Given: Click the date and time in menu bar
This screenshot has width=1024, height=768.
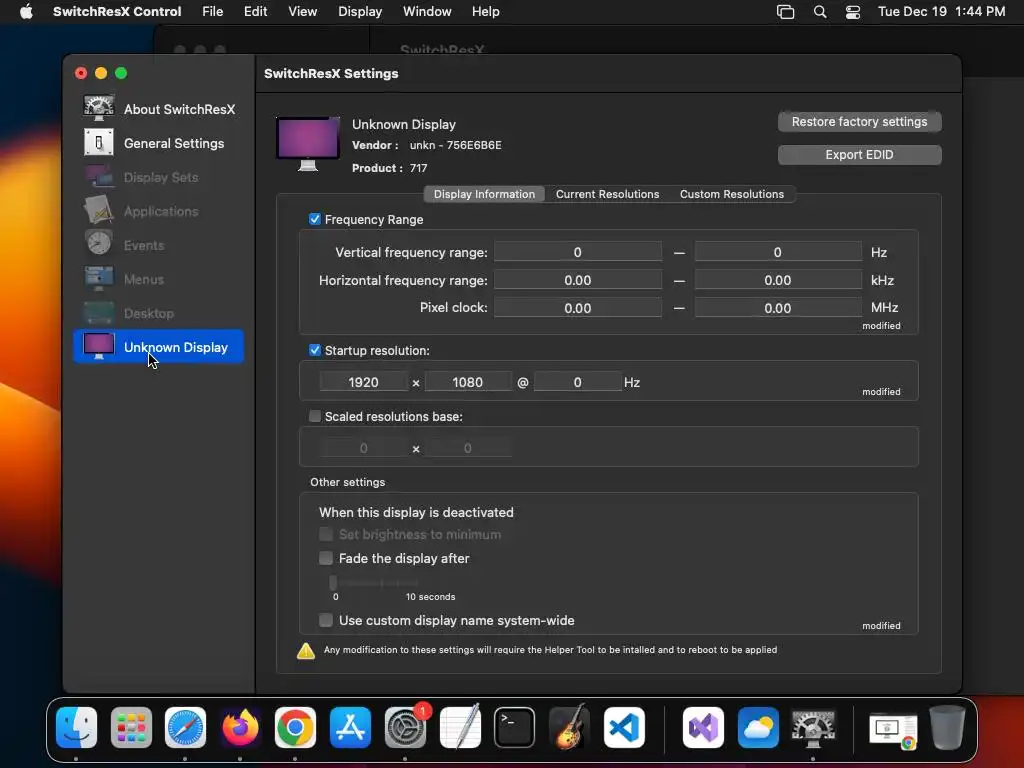Looking at the screenshot, I should 941,12.
